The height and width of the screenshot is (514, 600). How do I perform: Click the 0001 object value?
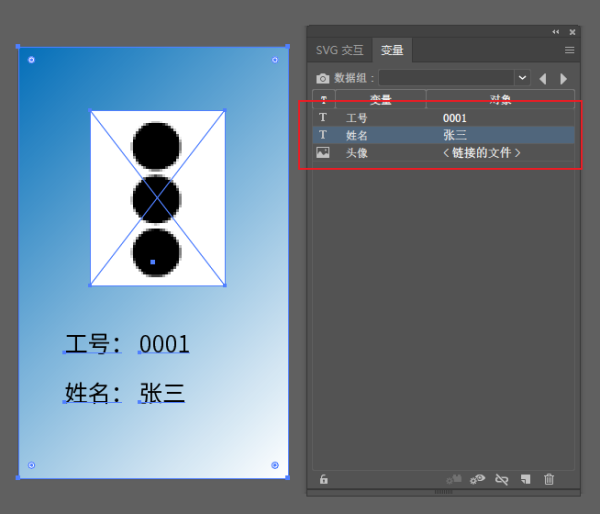click(455, 118)
